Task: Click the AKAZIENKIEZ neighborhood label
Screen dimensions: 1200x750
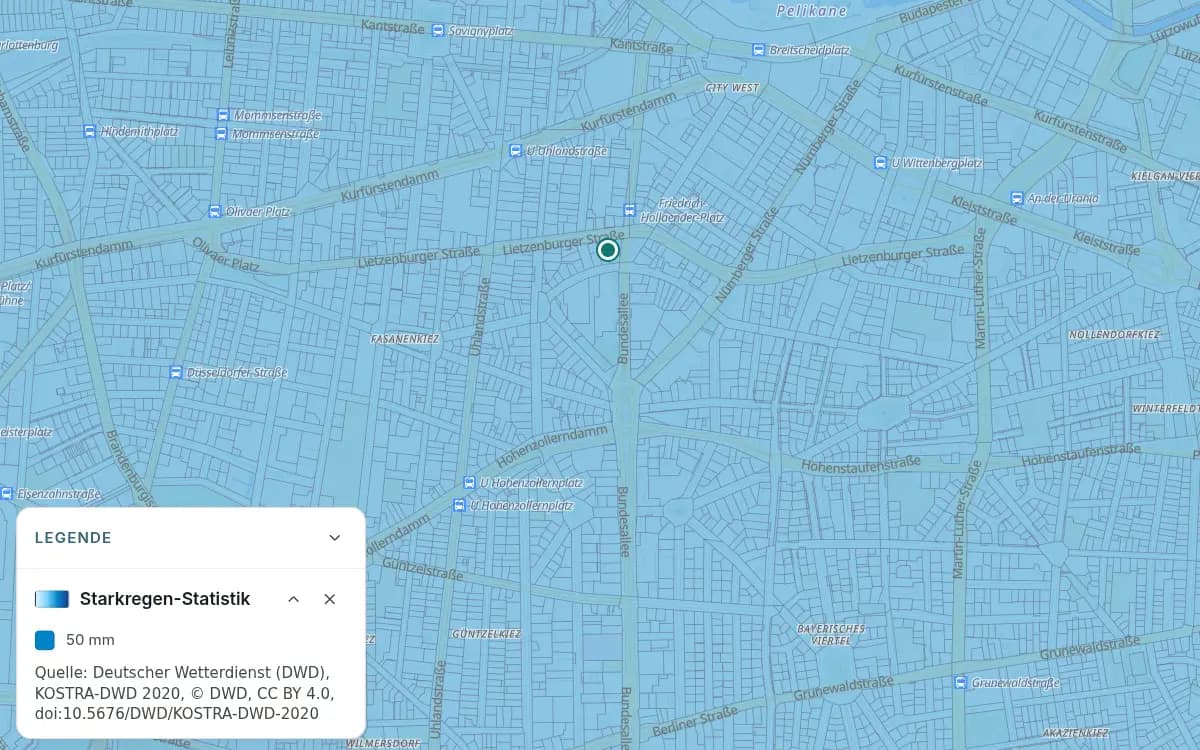Action: tap(1078, 734)
